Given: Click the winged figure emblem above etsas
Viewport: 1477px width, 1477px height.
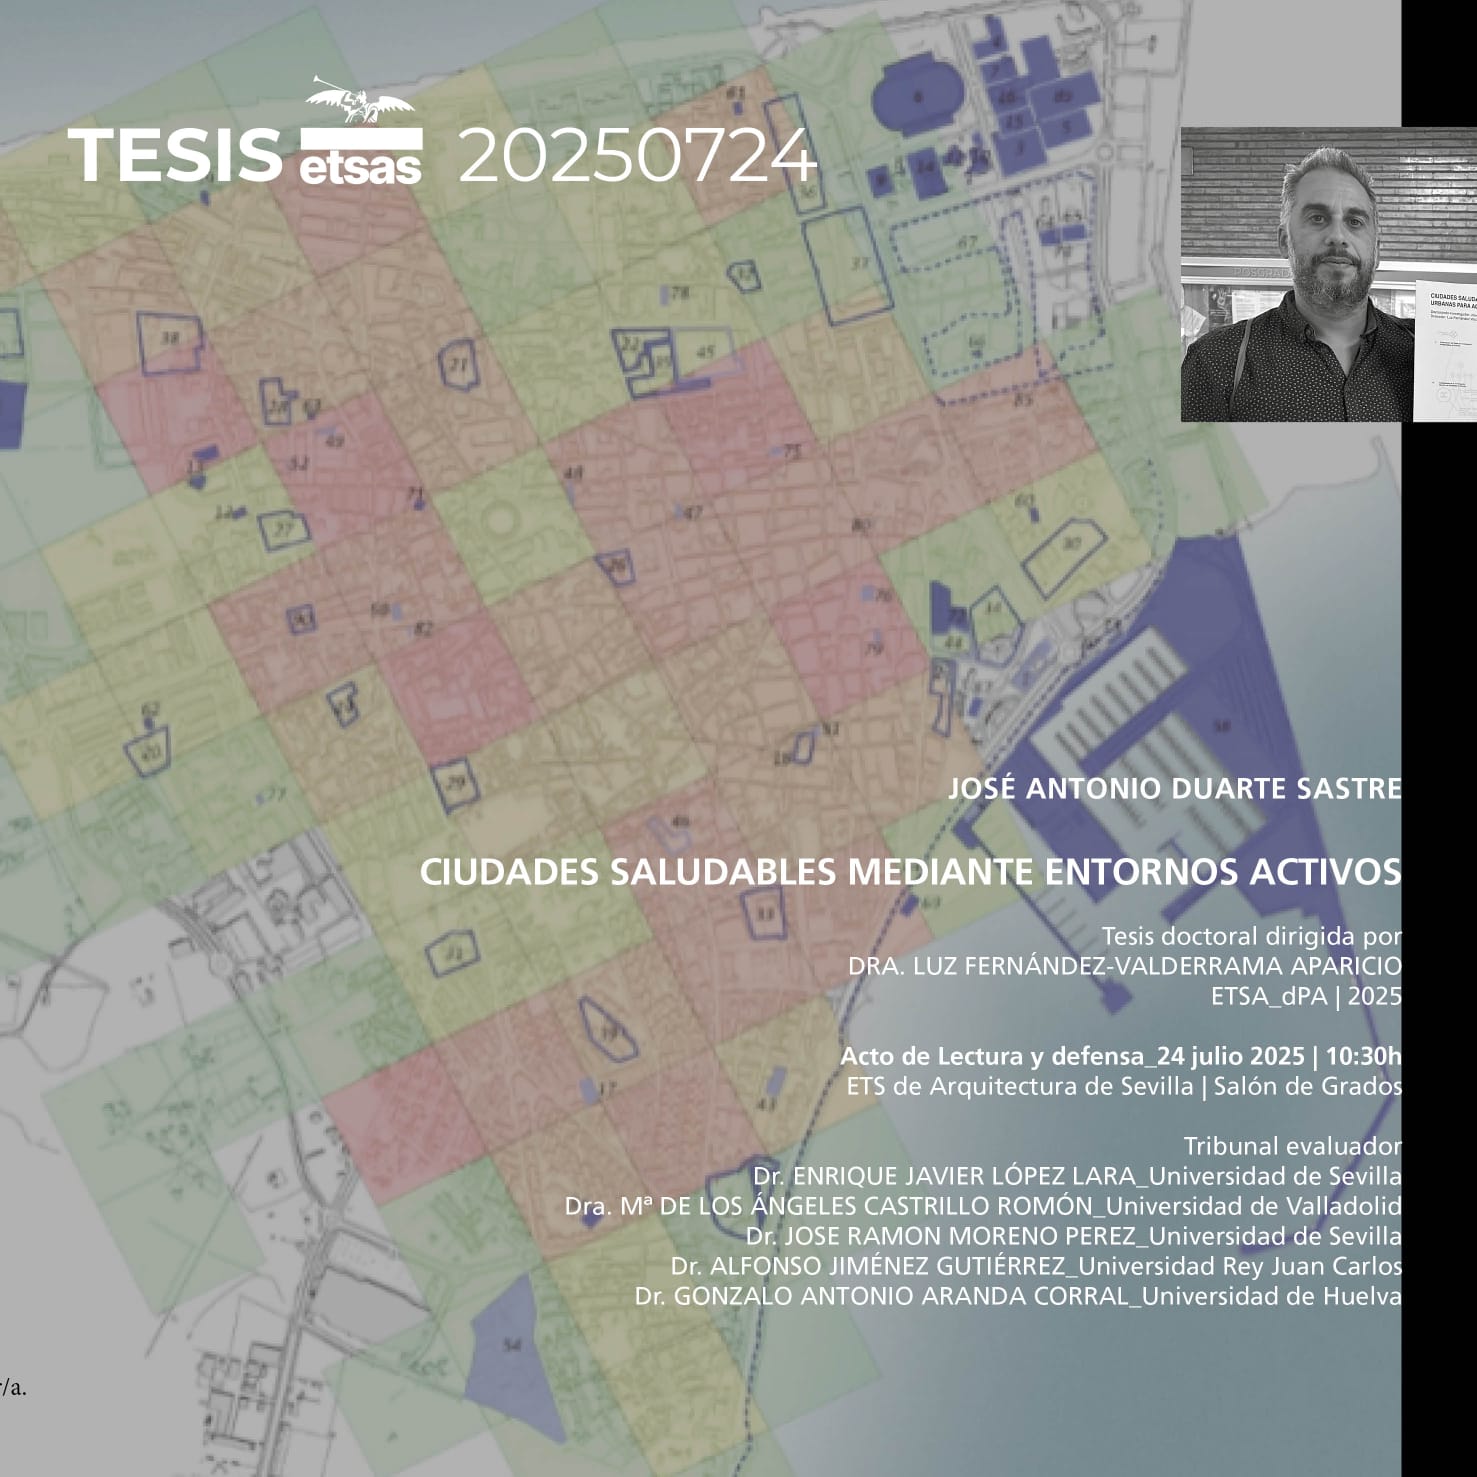Looking at the screenshot, I should pos(358,105).
